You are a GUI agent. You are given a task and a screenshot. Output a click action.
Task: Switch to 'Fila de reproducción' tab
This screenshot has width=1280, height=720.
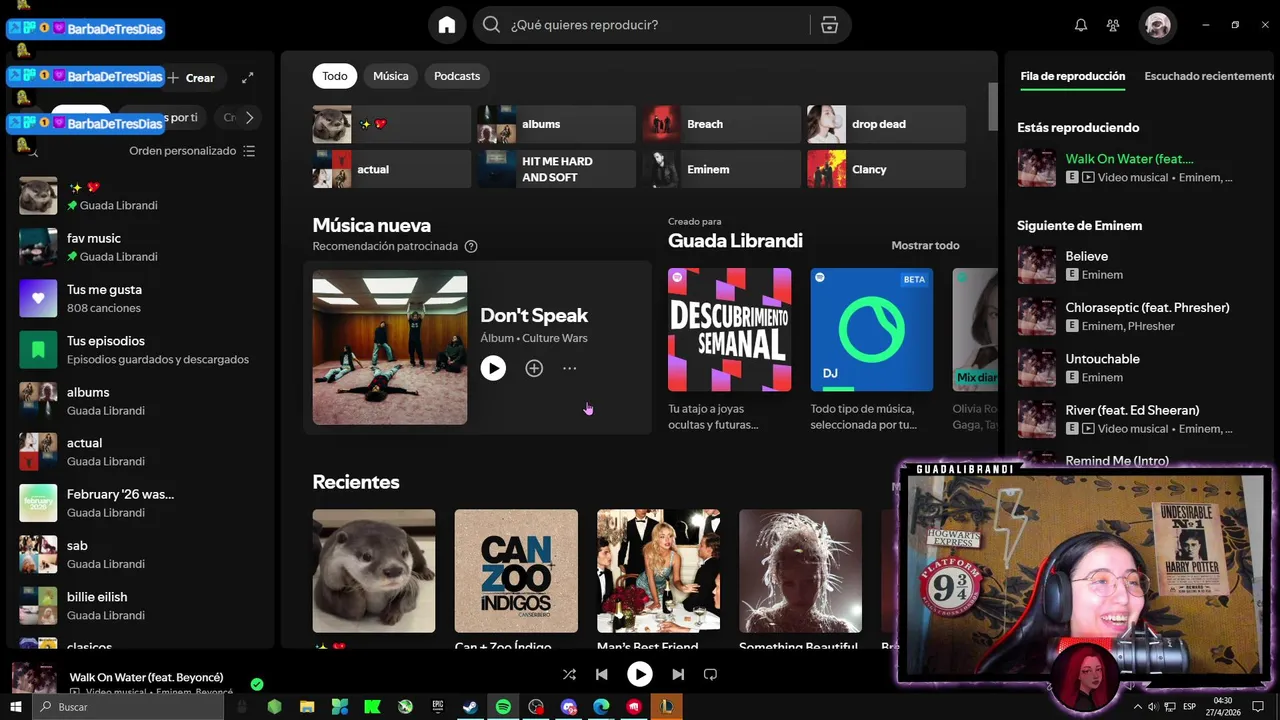1073,76
